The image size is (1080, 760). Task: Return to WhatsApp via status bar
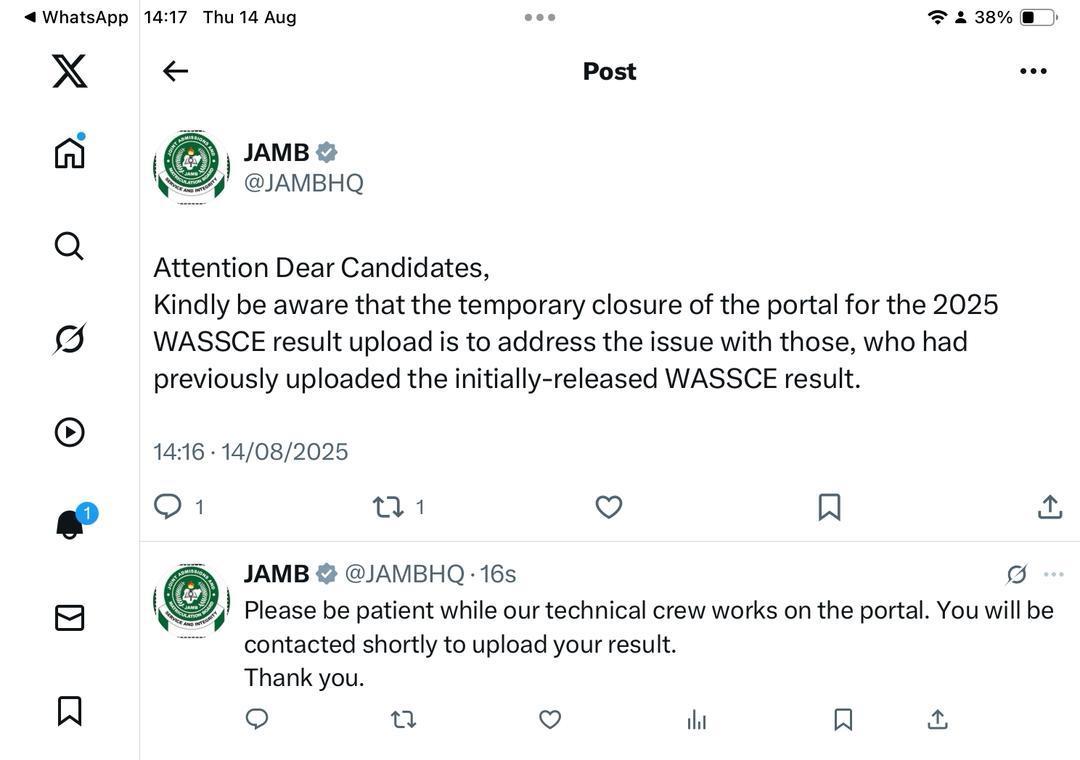coord(76,17)
